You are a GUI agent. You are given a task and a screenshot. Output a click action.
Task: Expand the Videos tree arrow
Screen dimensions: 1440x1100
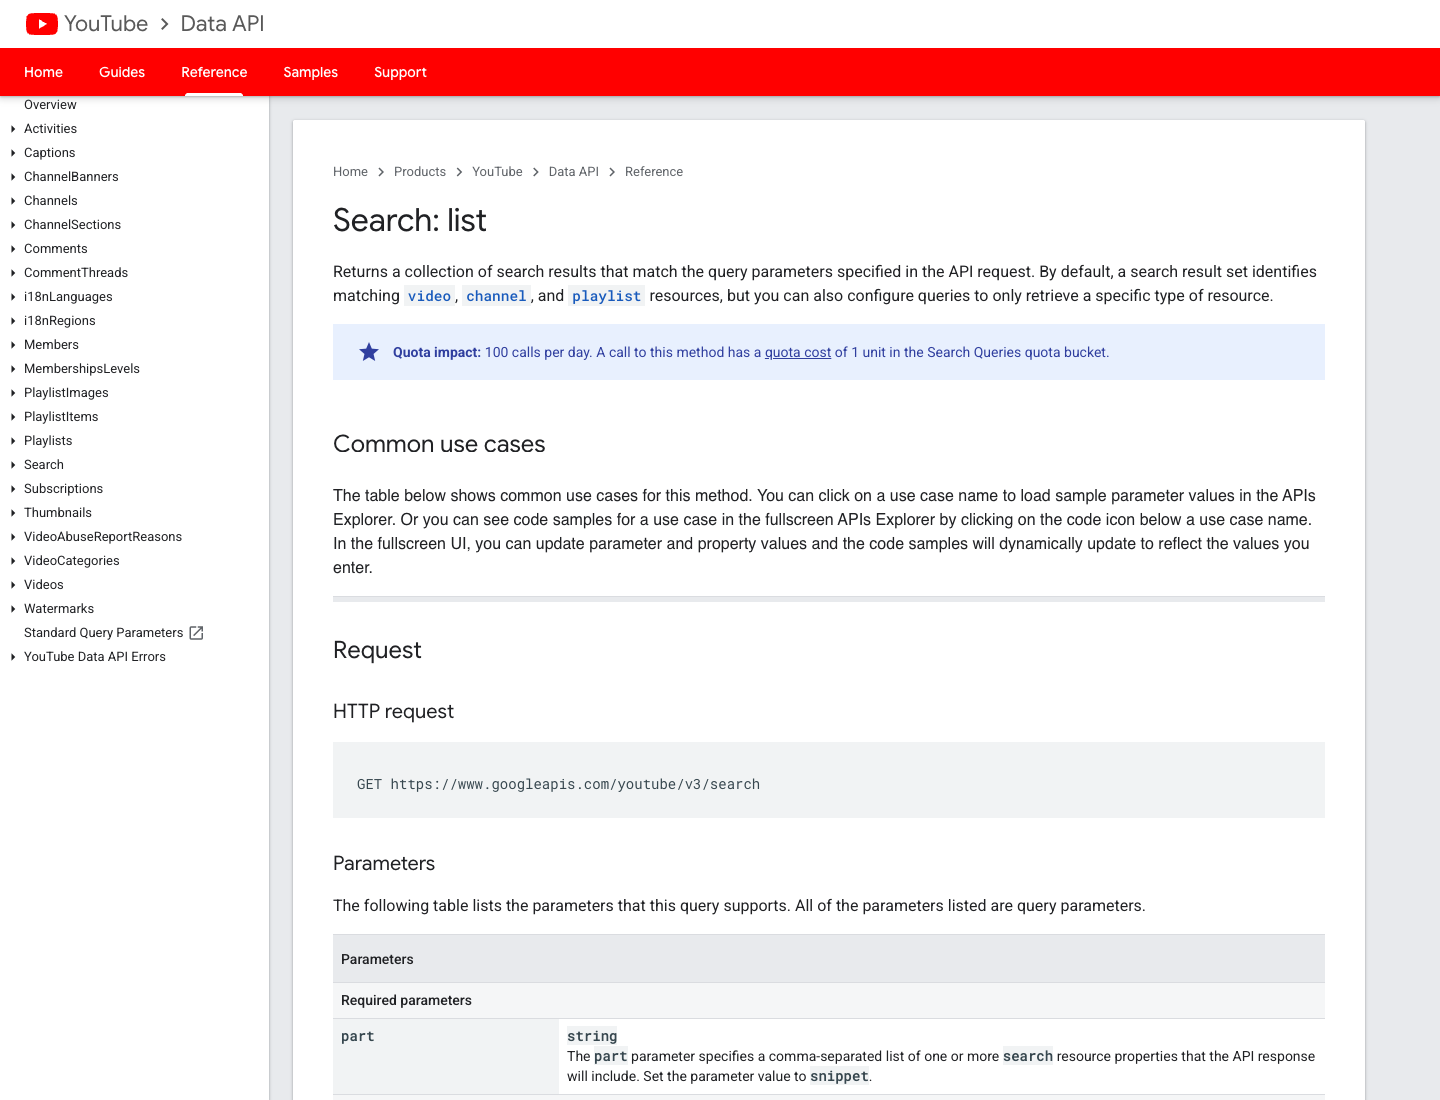[13, 585]
